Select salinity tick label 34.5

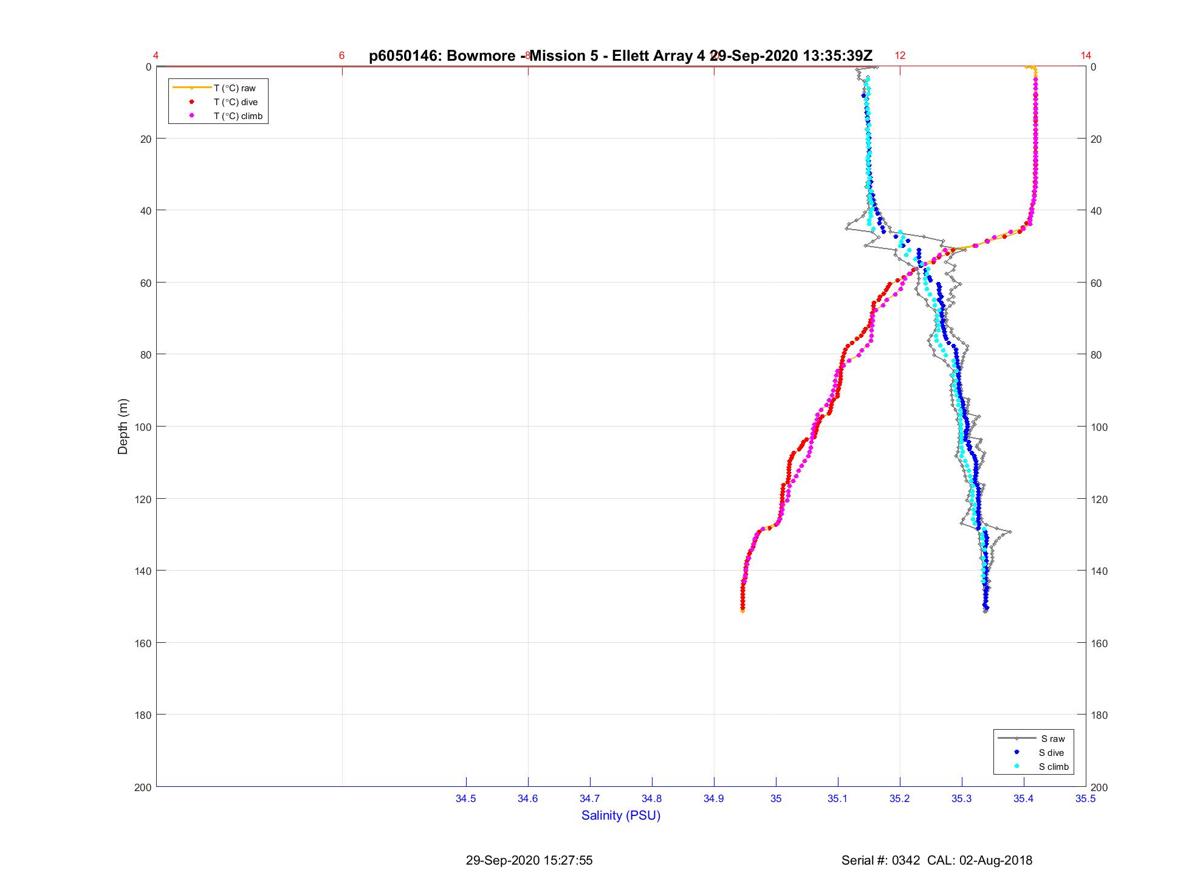click(466, 798)
